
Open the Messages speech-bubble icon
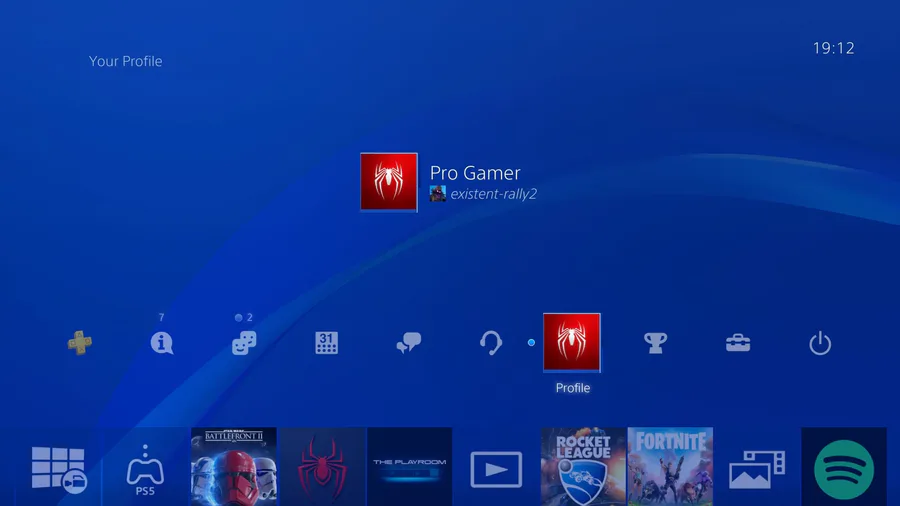pyautogui.click(x=409, y=343)
